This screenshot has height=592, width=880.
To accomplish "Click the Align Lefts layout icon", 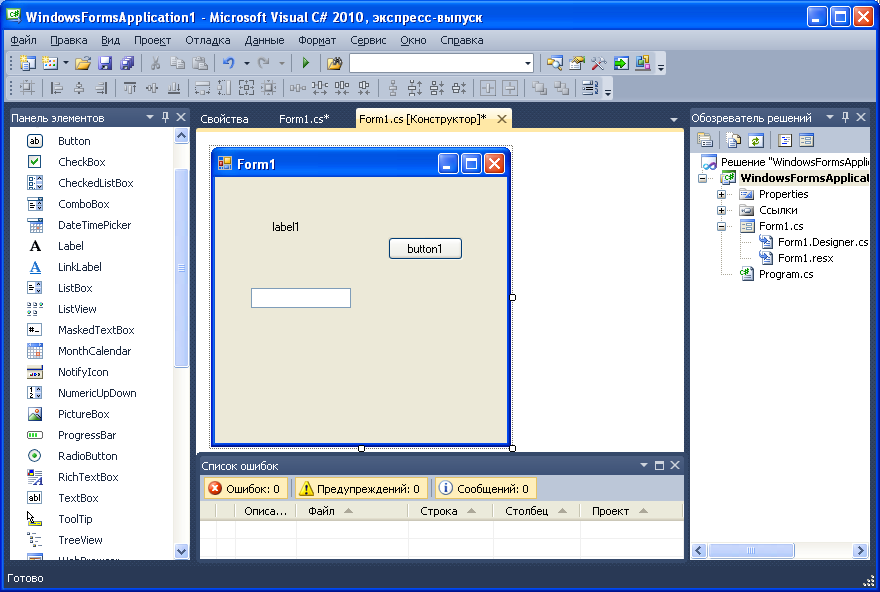I will coord(57,88).
